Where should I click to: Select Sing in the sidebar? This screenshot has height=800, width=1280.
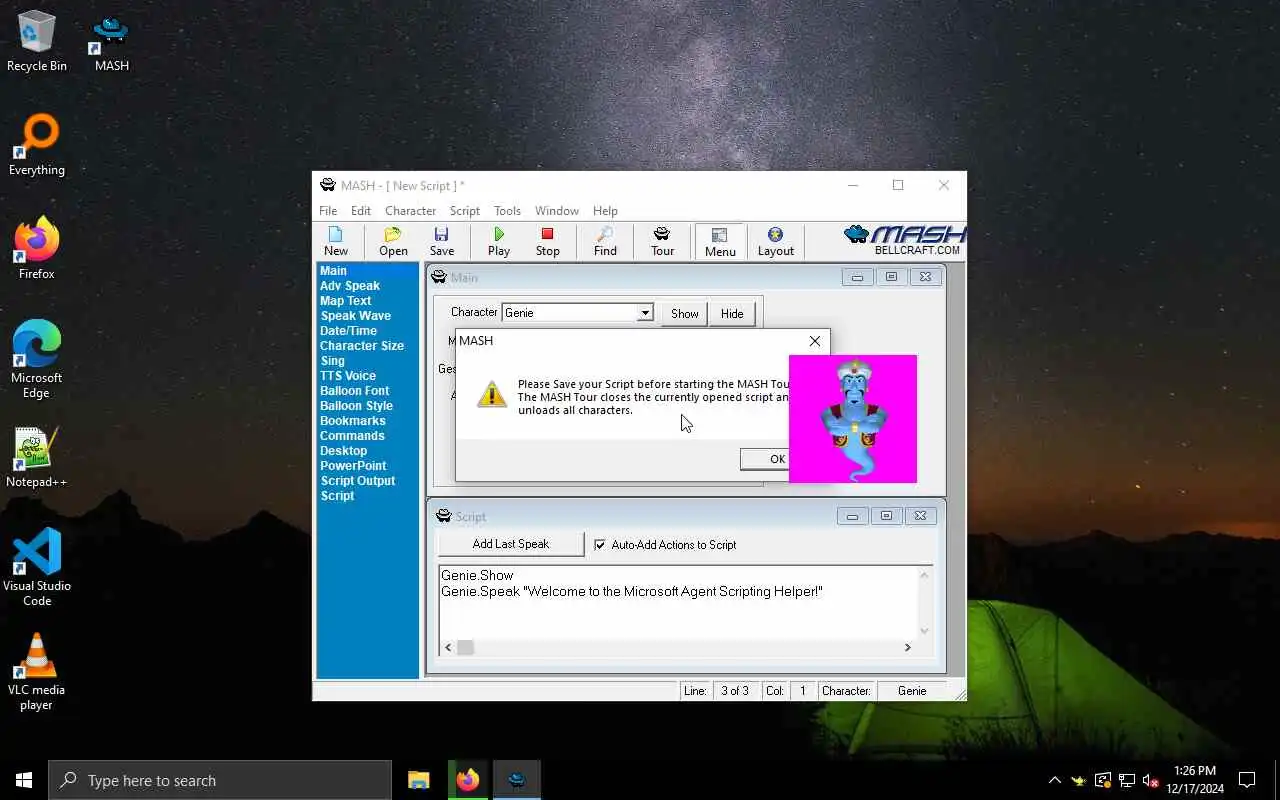pos(332,361)
